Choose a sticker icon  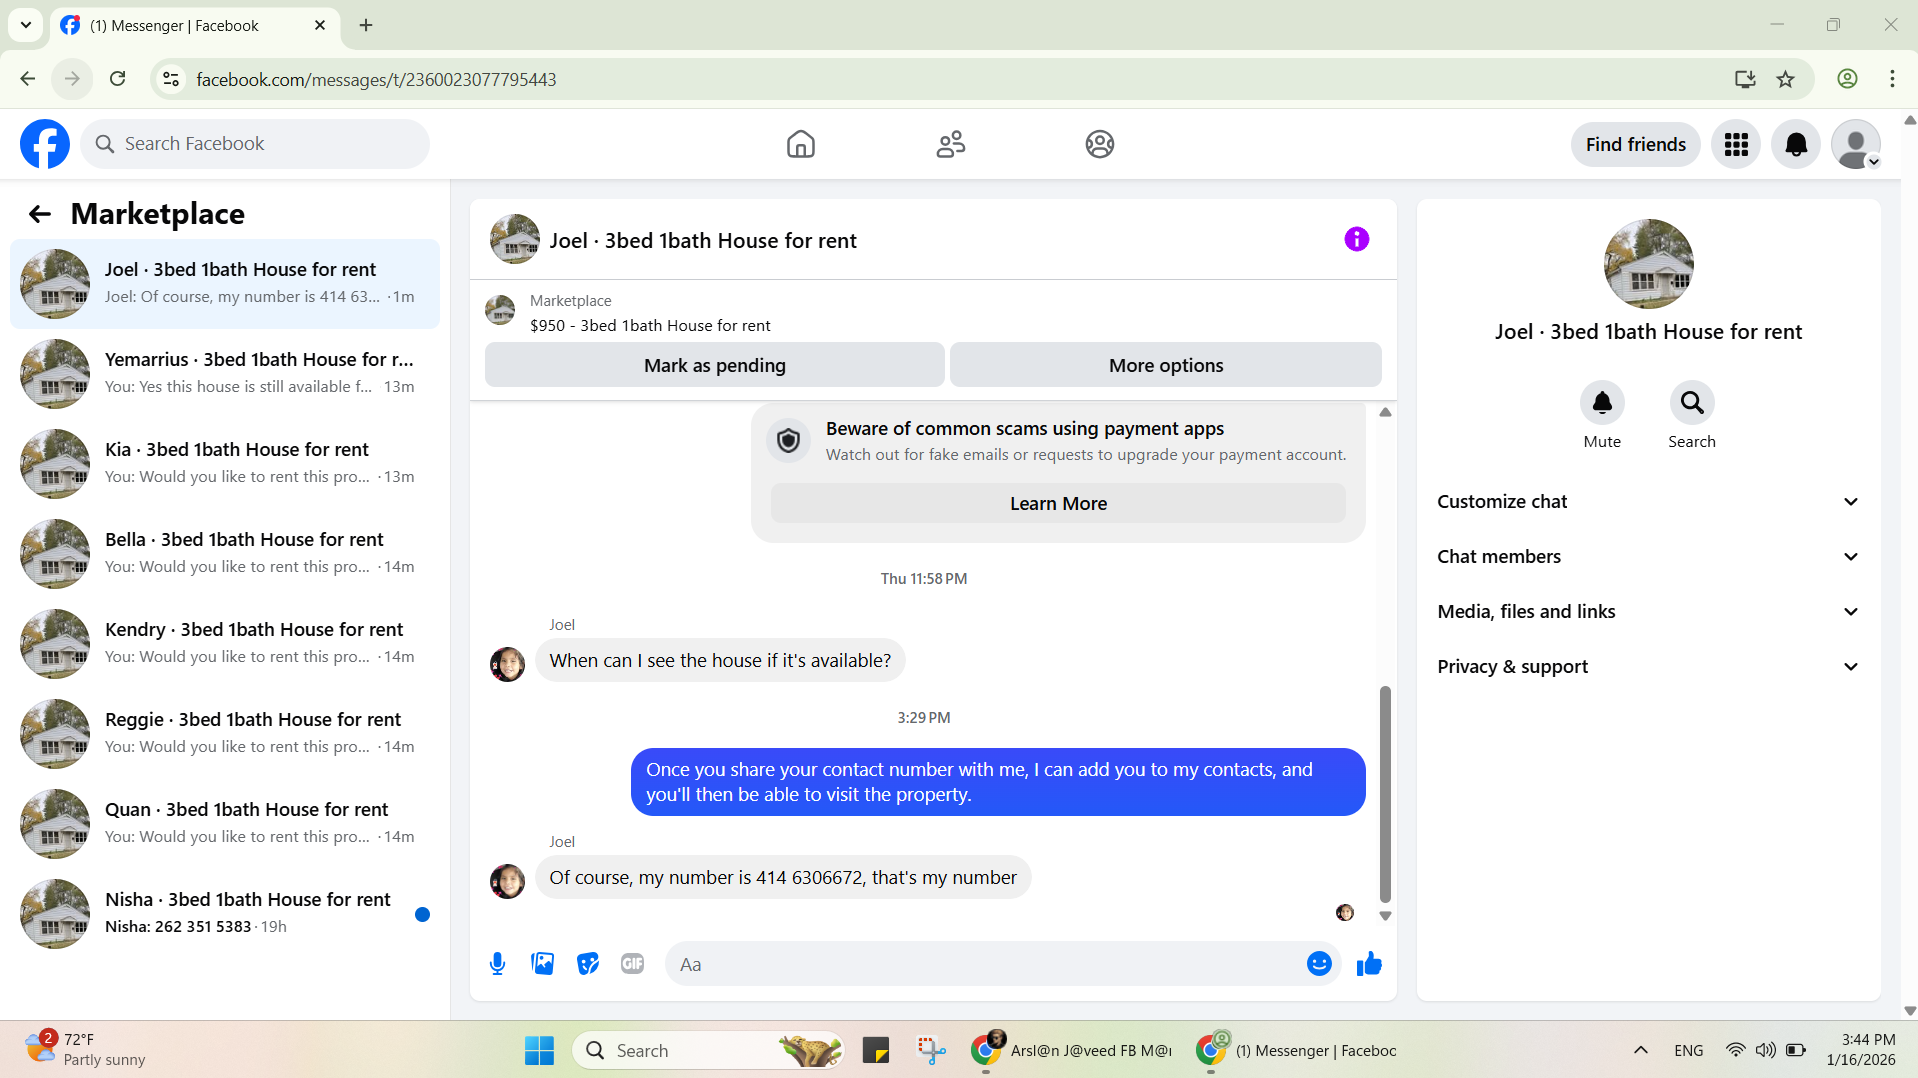pyautogui.click(x=587, y=963)
